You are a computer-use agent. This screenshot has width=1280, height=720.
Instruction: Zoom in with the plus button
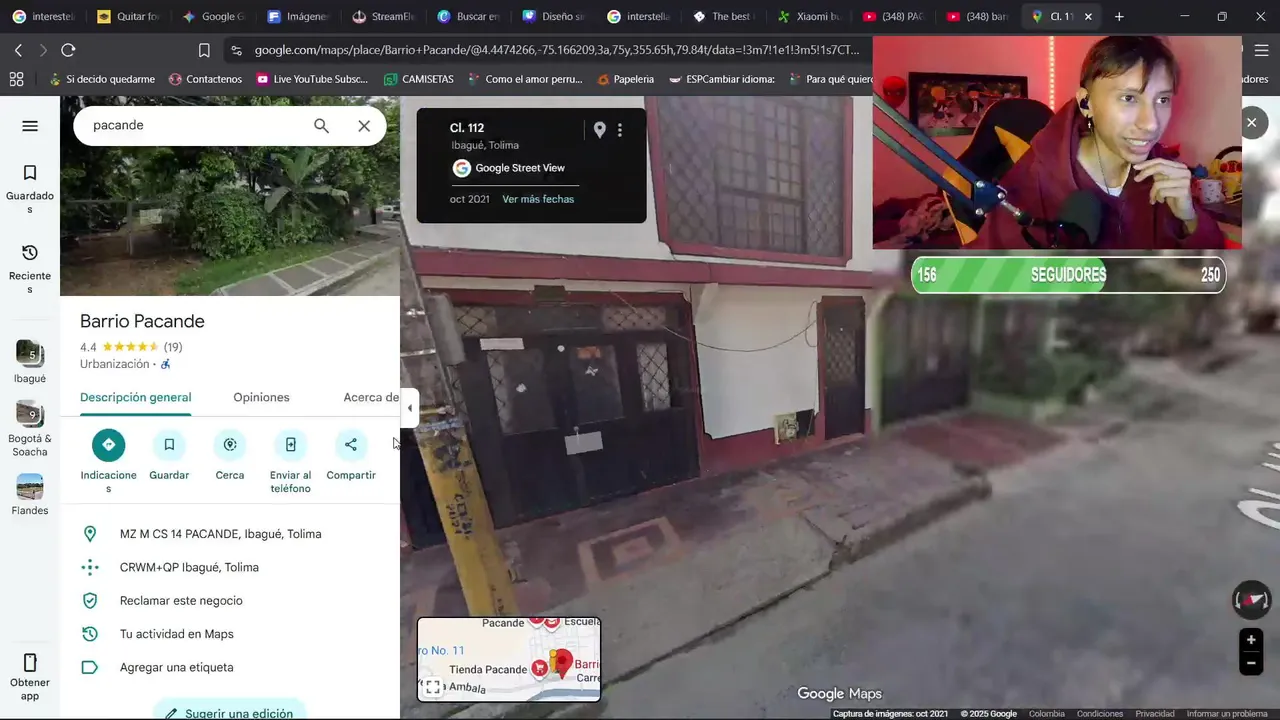pyautogui.click(x=1251, y=640)
